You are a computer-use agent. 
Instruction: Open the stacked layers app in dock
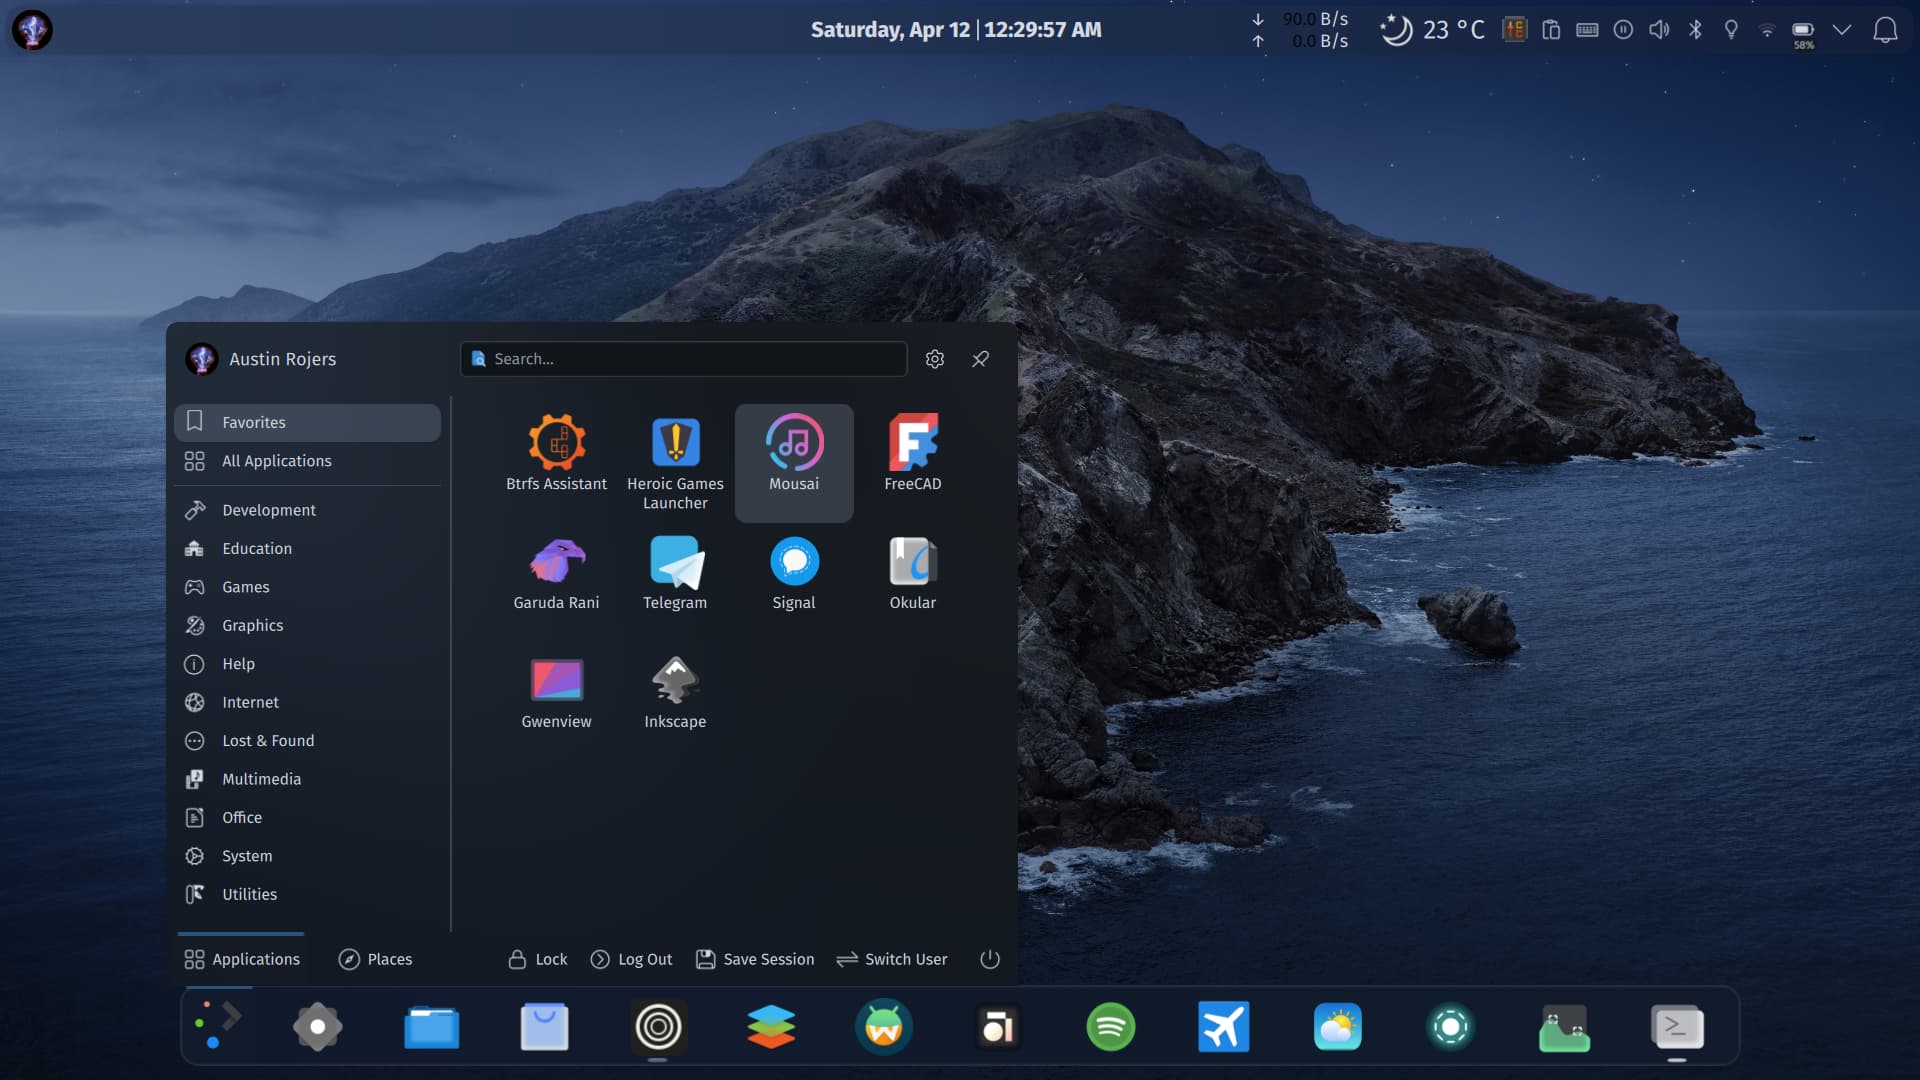tap(771, 1027)
